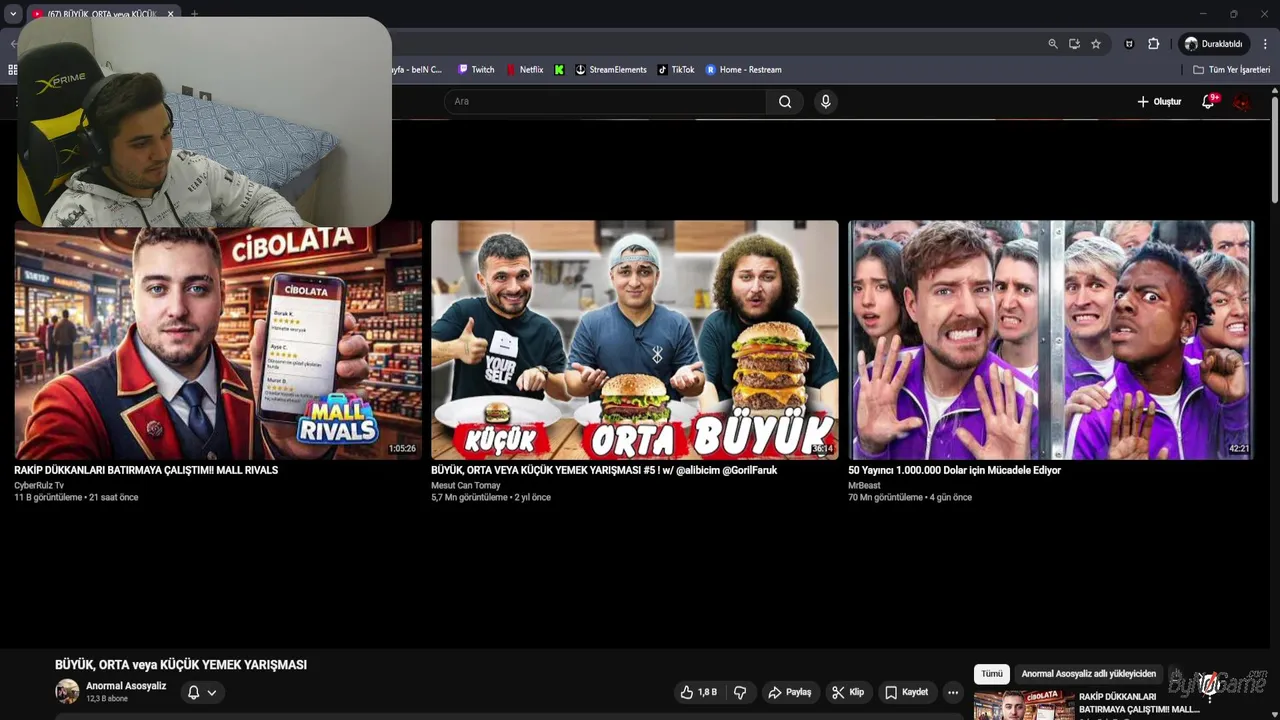Open the subscription notification bell dropdown
This screenshot has width=1280, height=720.
tap(202, 692)
